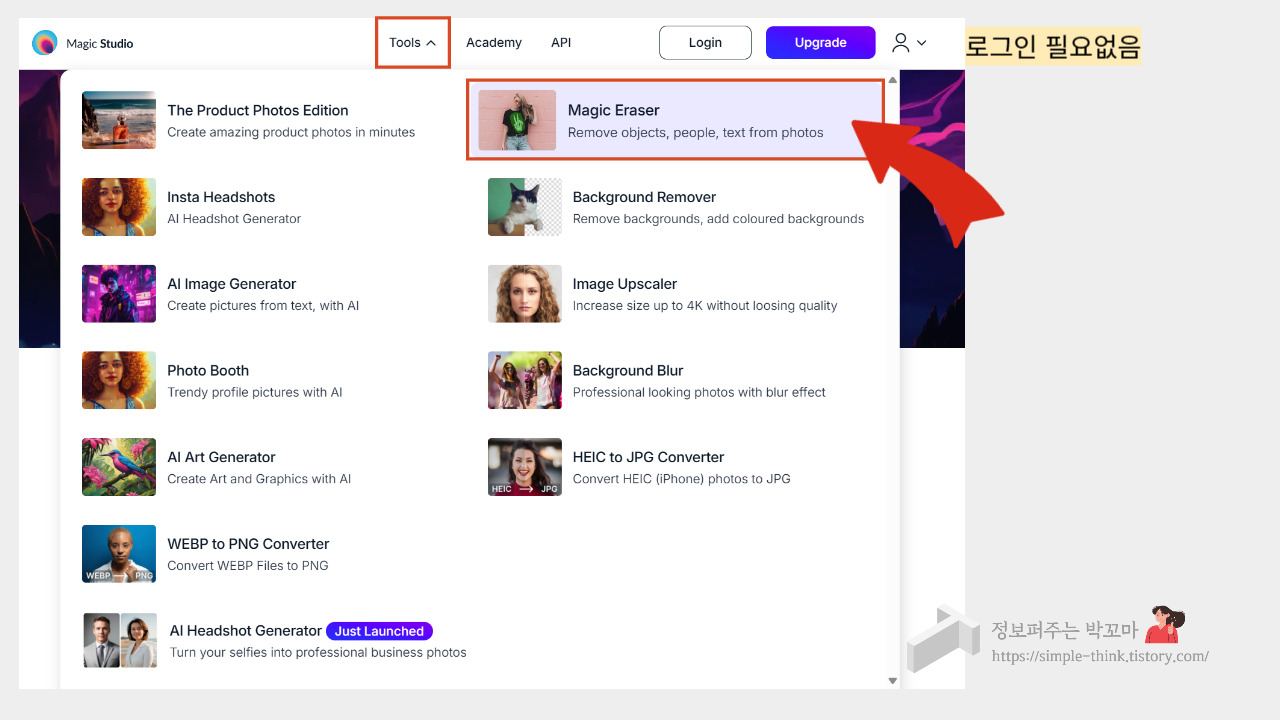Click 'Convert HEIC (iPhone) photos to JPG' text
1280x720 pixels.
pyautogui.click(x=681, y=479)
